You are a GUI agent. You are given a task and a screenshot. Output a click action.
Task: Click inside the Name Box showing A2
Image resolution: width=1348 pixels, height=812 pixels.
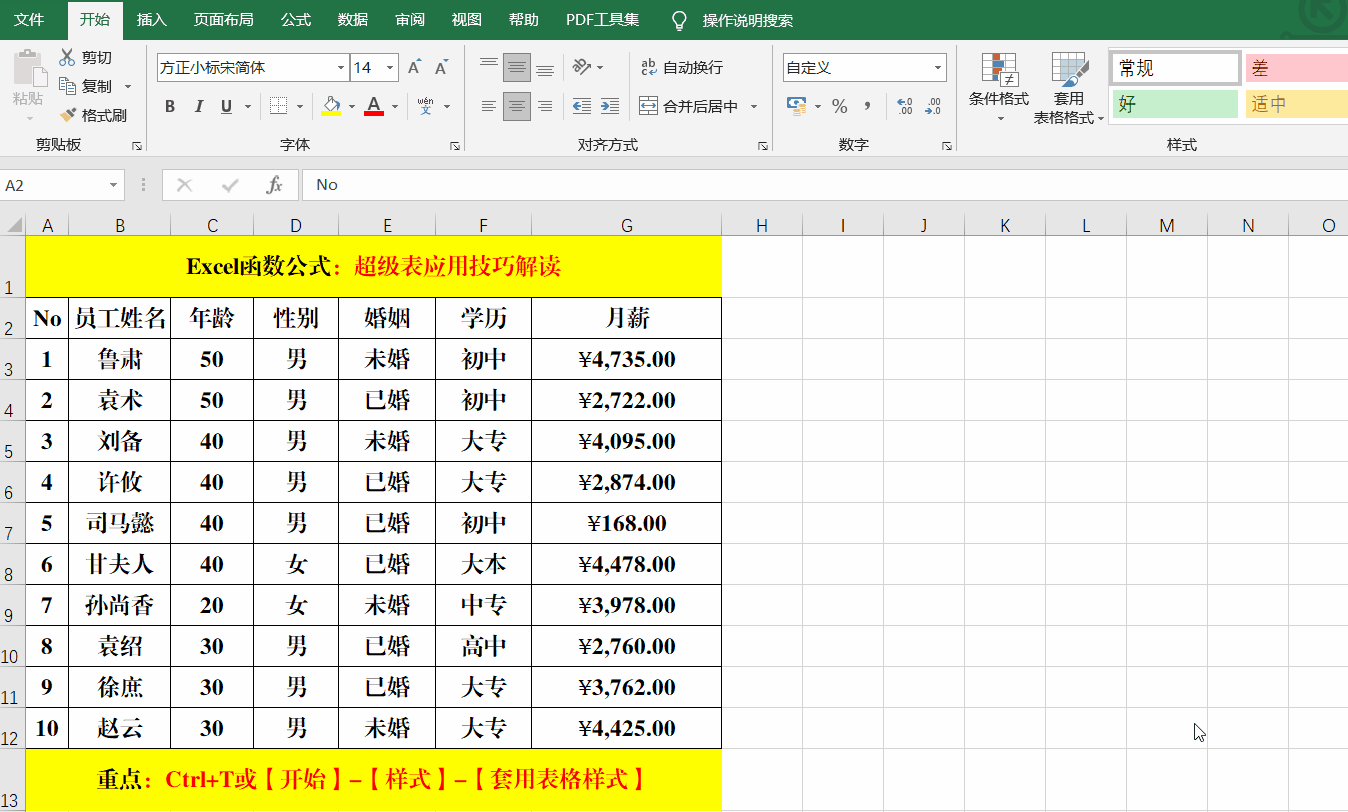[x=55, y=185]
